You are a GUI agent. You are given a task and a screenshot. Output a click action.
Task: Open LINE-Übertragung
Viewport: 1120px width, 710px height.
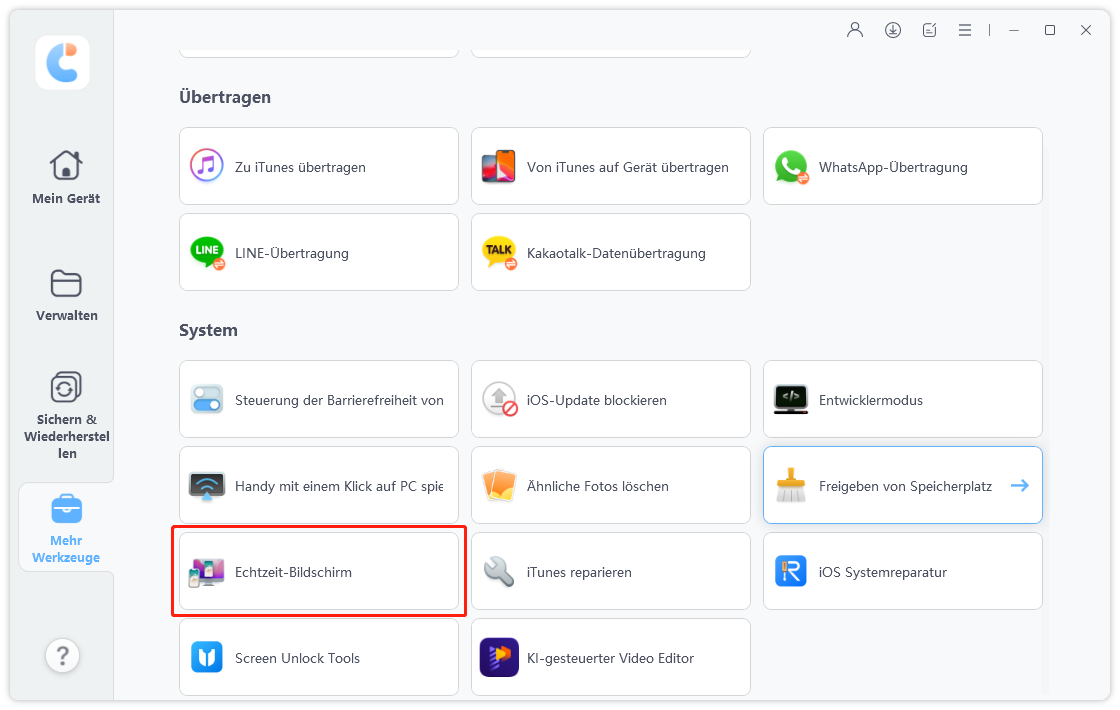(x=319, y=252)
